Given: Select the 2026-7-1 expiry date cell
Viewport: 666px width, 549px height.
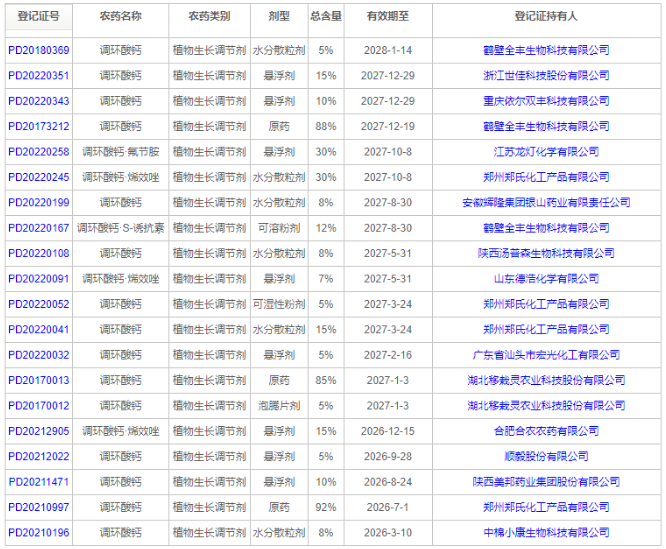Looking at the screenshot, I should (x=388, y=507).
